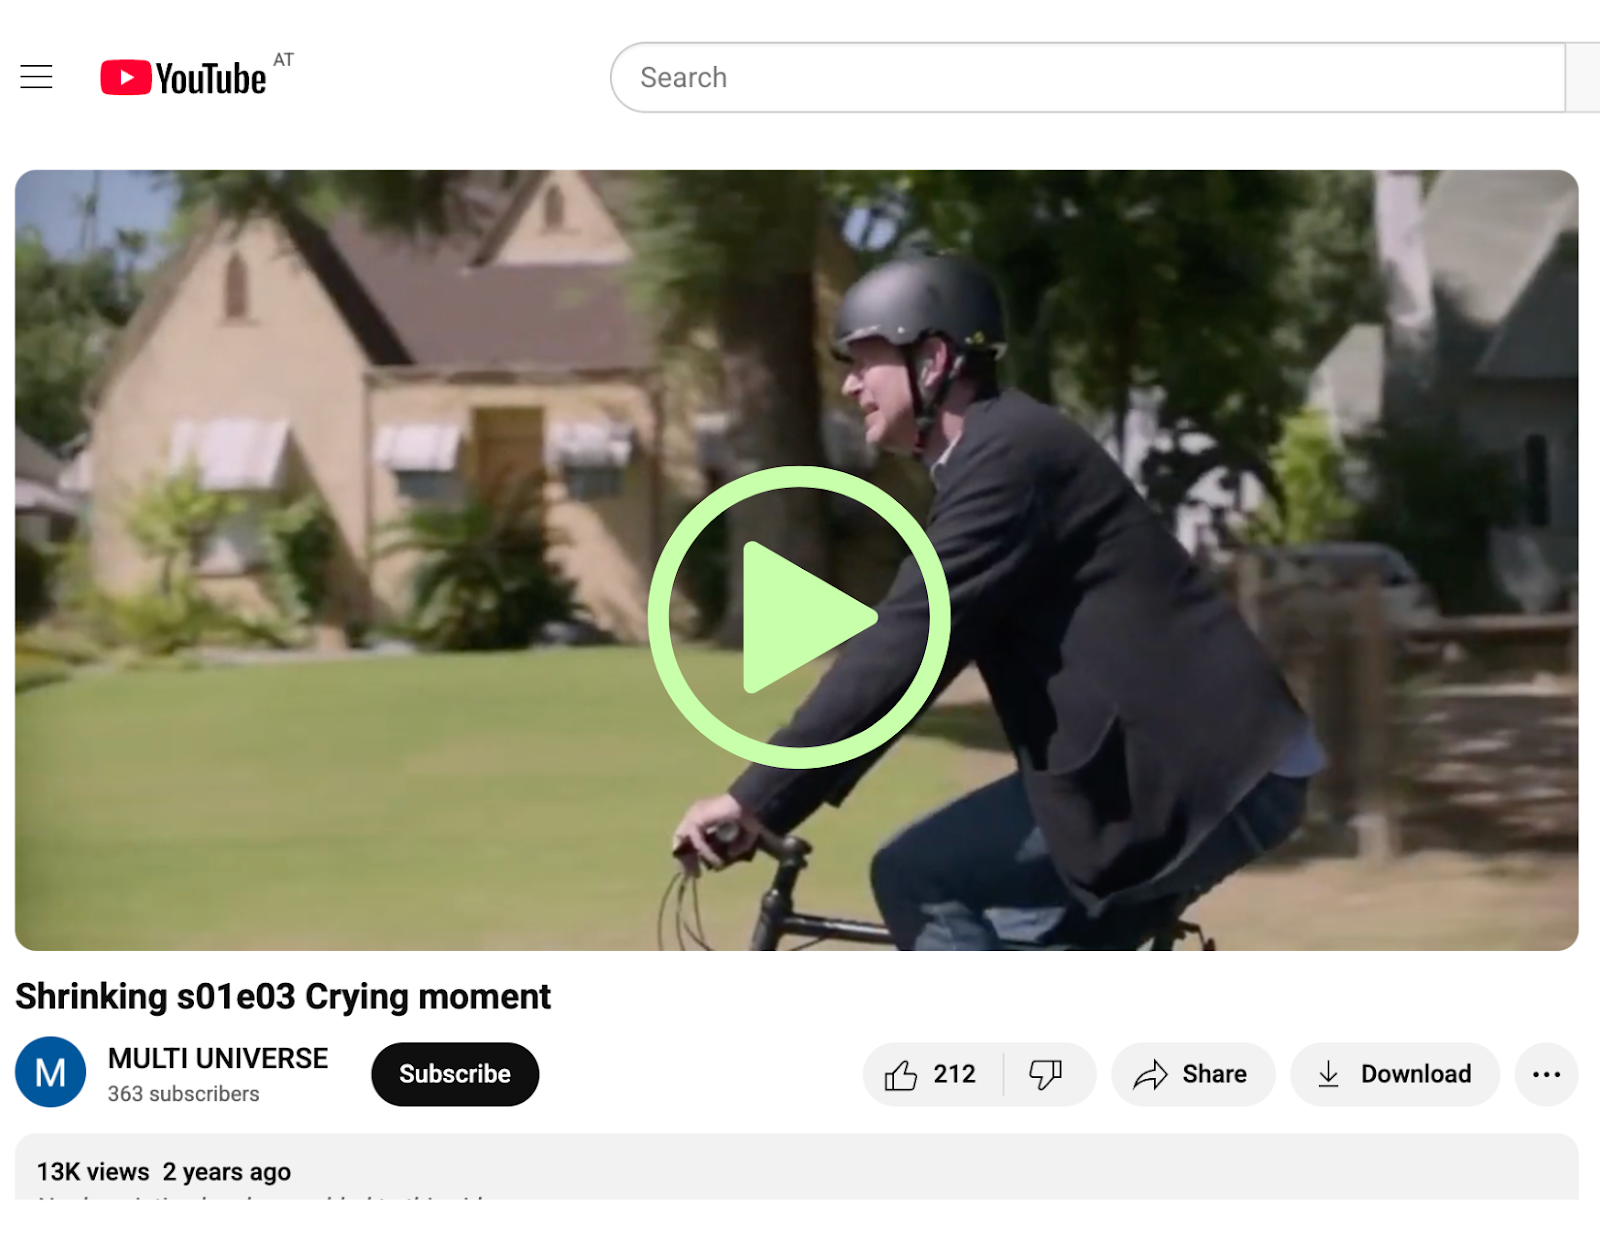Click the video title Shrinking s01e03 Crying moment

pyautogui.click(x=283, y=997)
